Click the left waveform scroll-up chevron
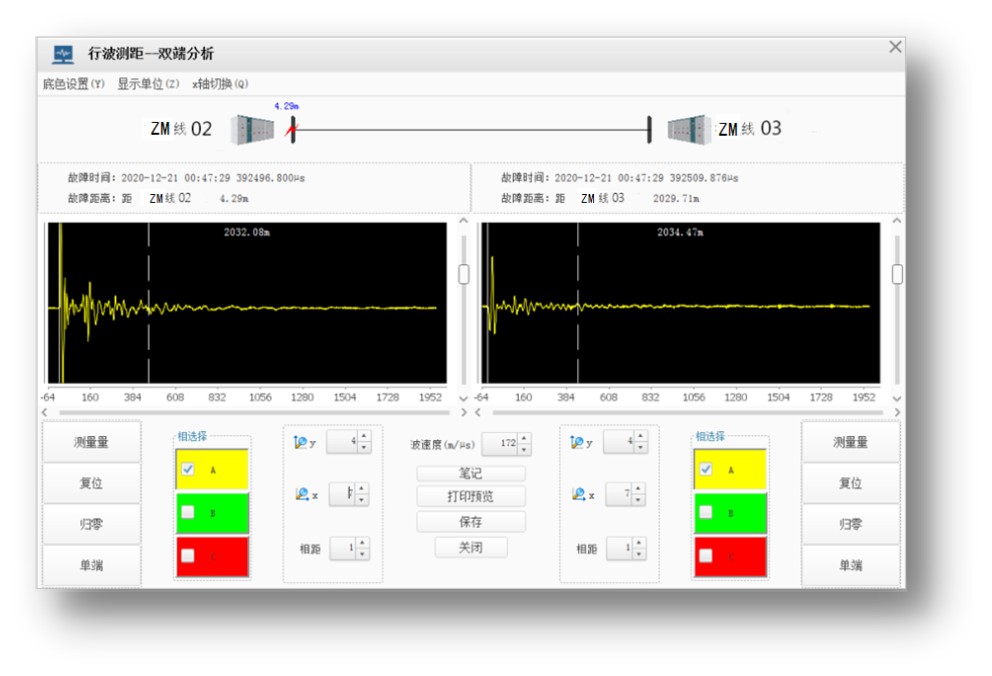This screenshot has width=992, height=676. pos(464,221)
